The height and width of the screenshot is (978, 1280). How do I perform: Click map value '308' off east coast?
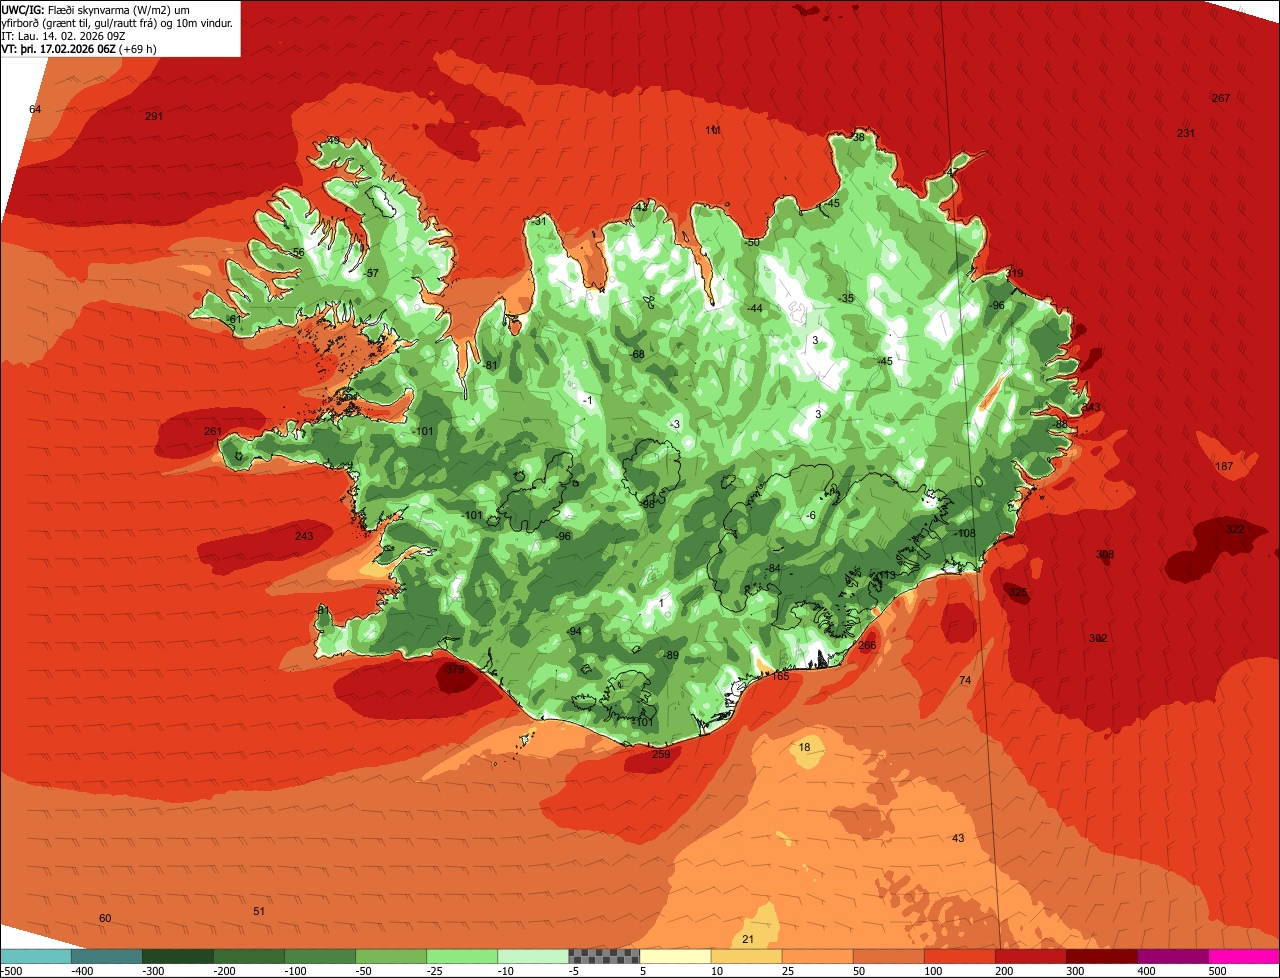[x=1105, y=554]
